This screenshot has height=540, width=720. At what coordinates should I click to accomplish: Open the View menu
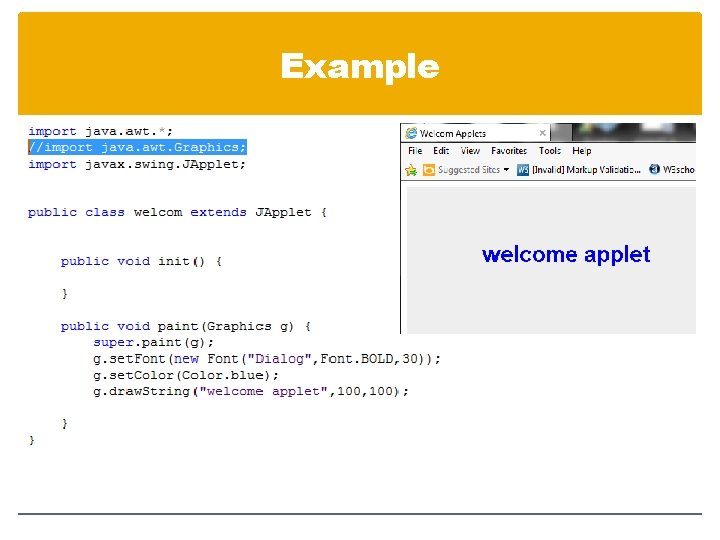[x=470, y=151]
